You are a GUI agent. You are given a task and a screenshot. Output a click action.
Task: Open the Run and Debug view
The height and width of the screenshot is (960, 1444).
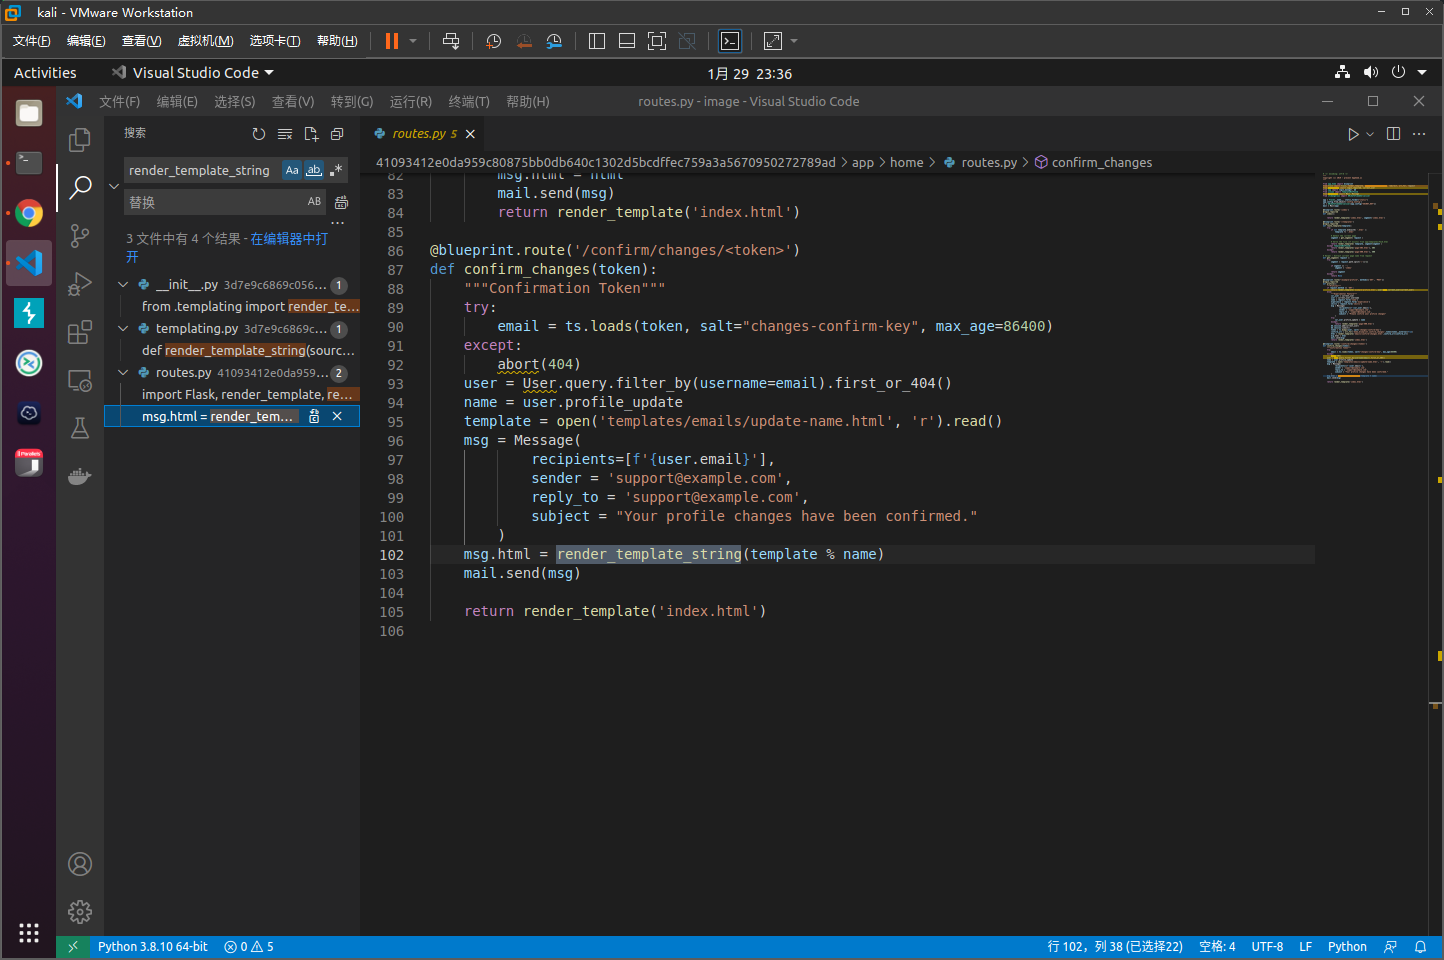(x=80, y=284)
